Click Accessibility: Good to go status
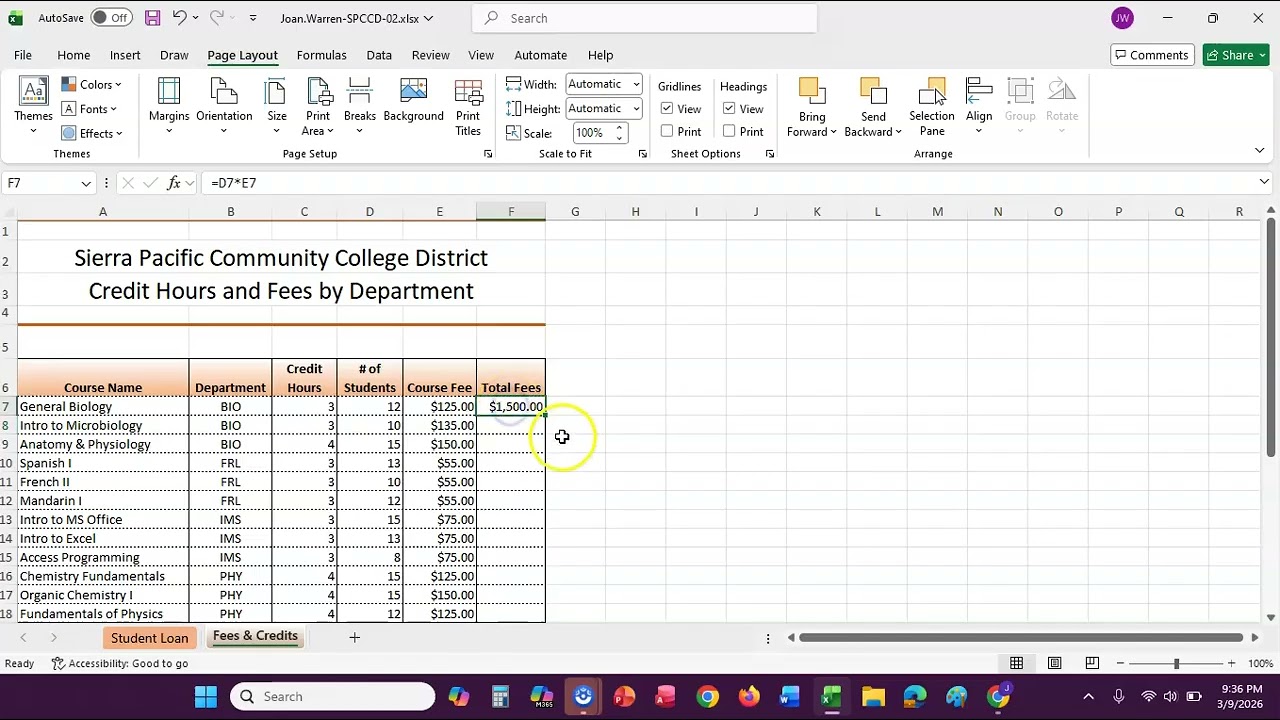 coord(119,663)
